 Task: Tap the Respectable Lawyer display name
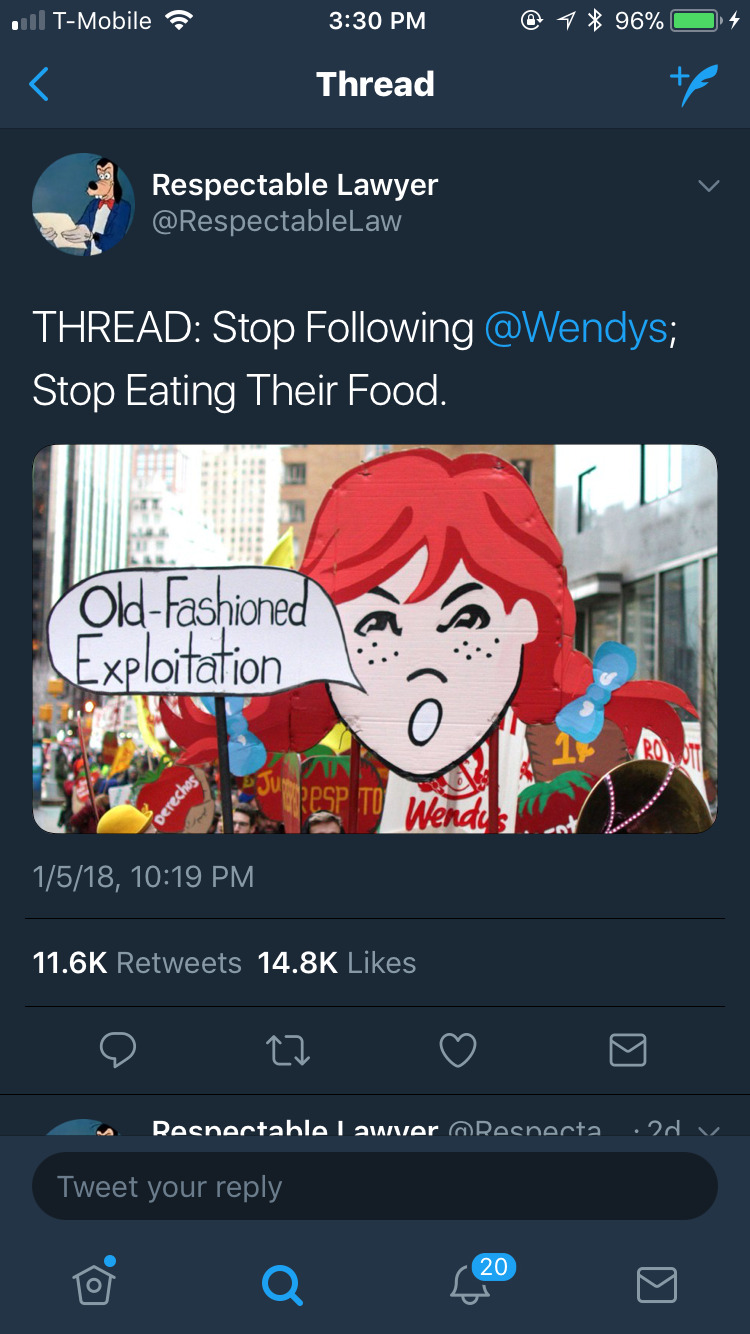pyautogui.click(x=295, y=185)
